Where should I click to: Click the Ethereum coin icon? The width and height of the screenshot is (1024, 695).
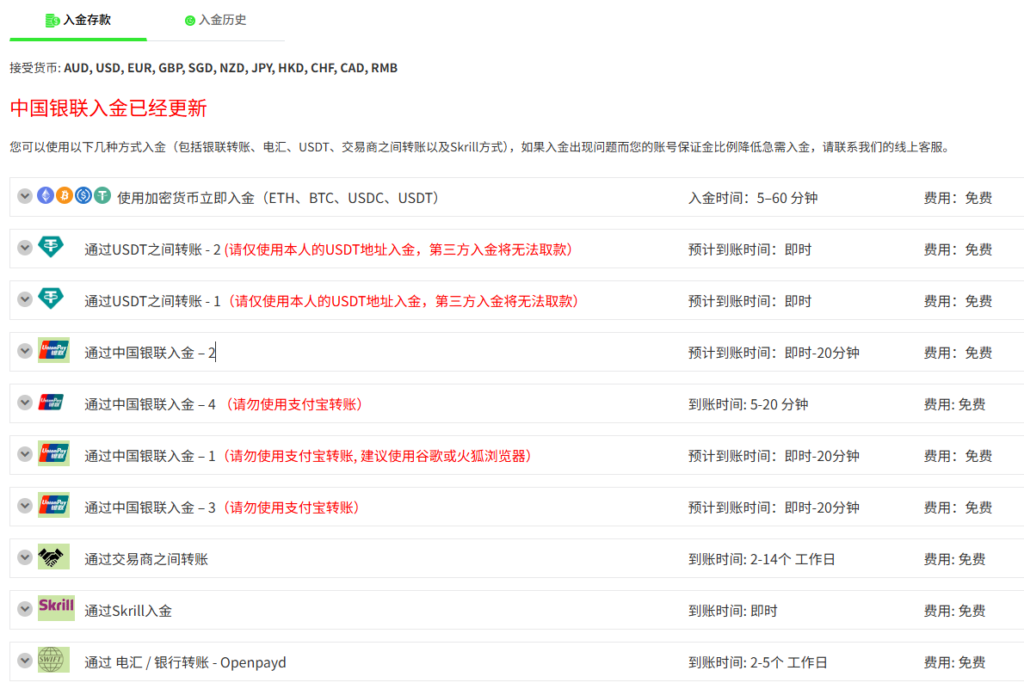pos(46,196)
